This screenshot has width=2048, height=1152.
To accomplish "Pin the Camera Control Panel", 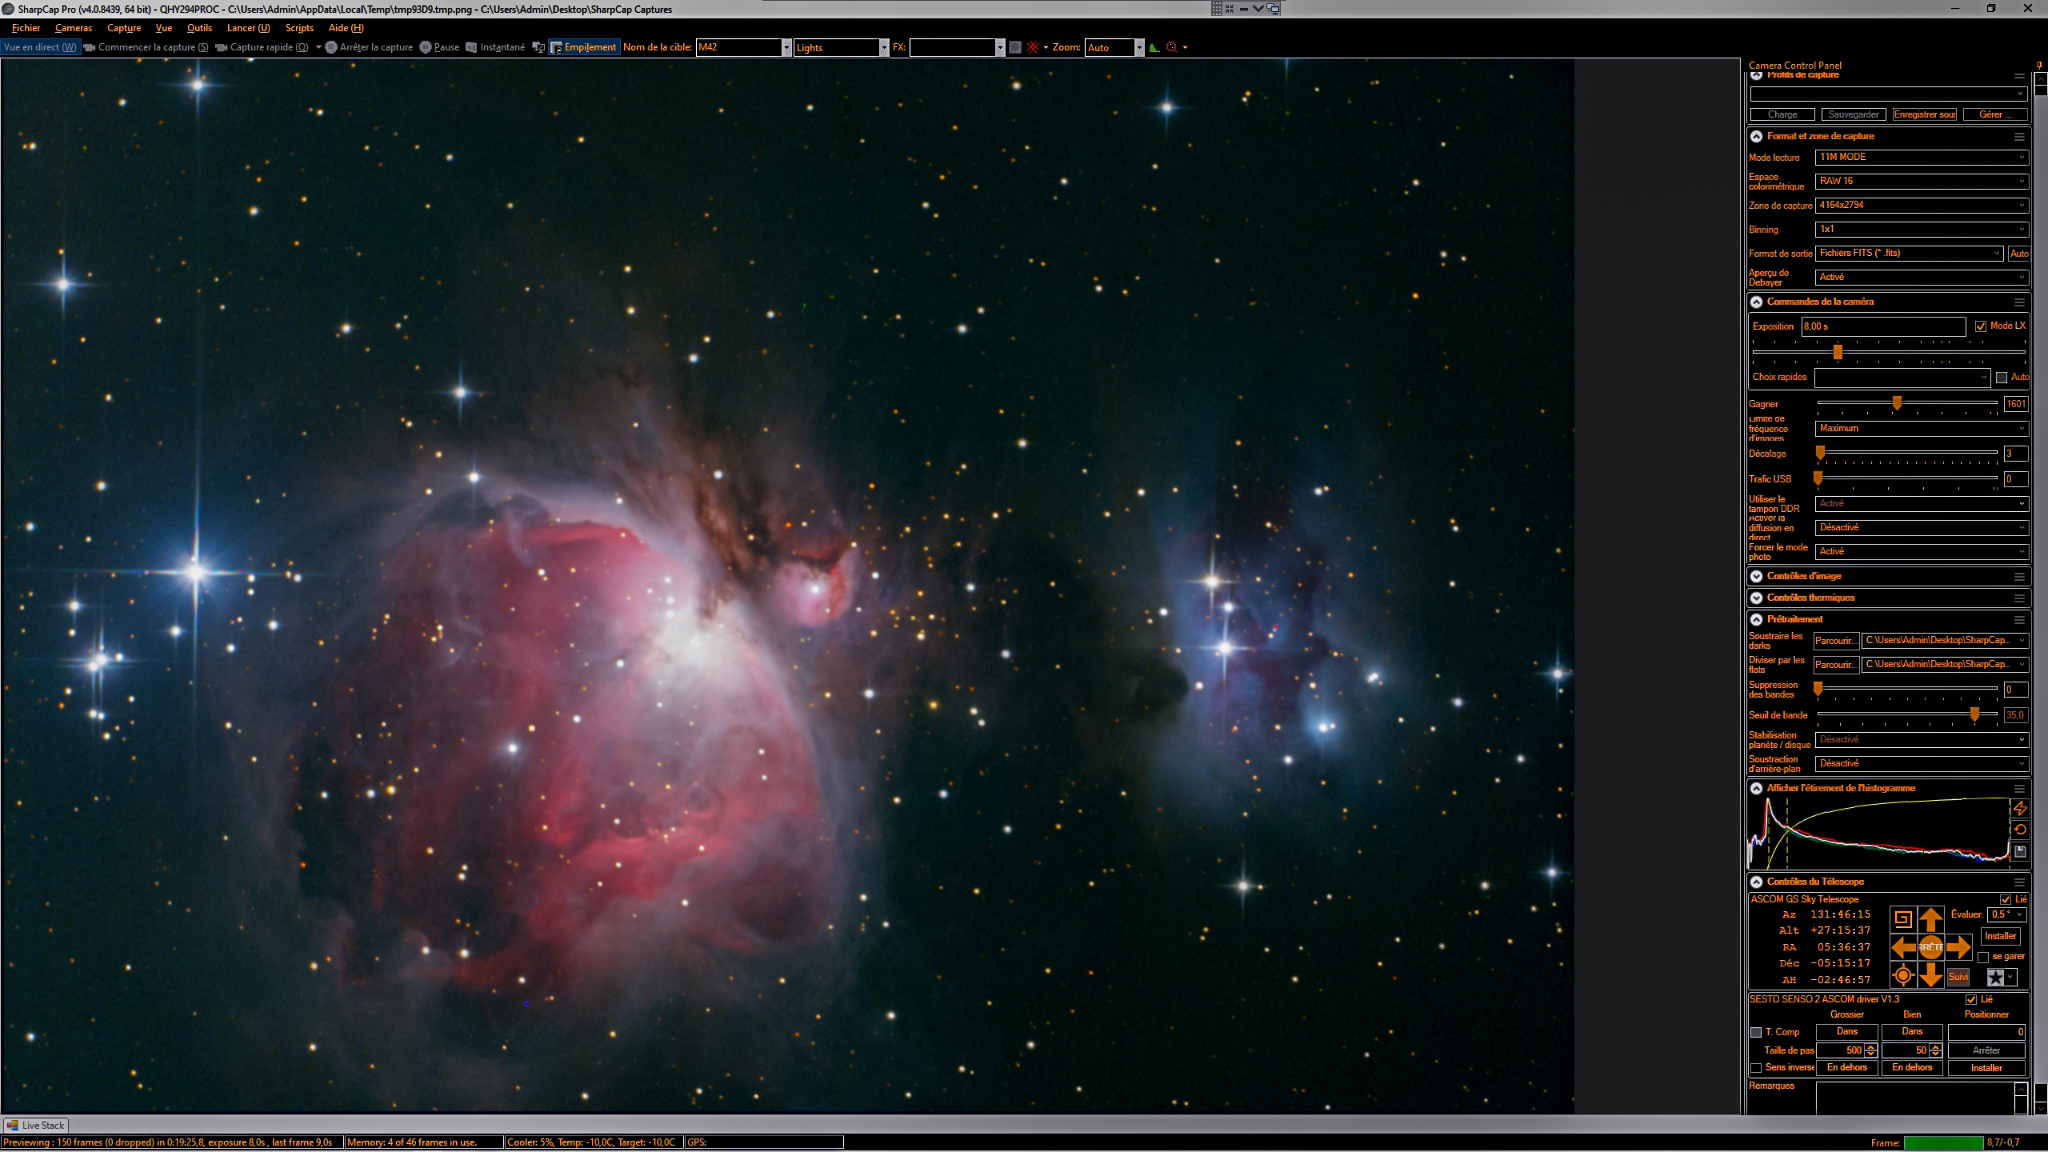I will click(2040, 65).
